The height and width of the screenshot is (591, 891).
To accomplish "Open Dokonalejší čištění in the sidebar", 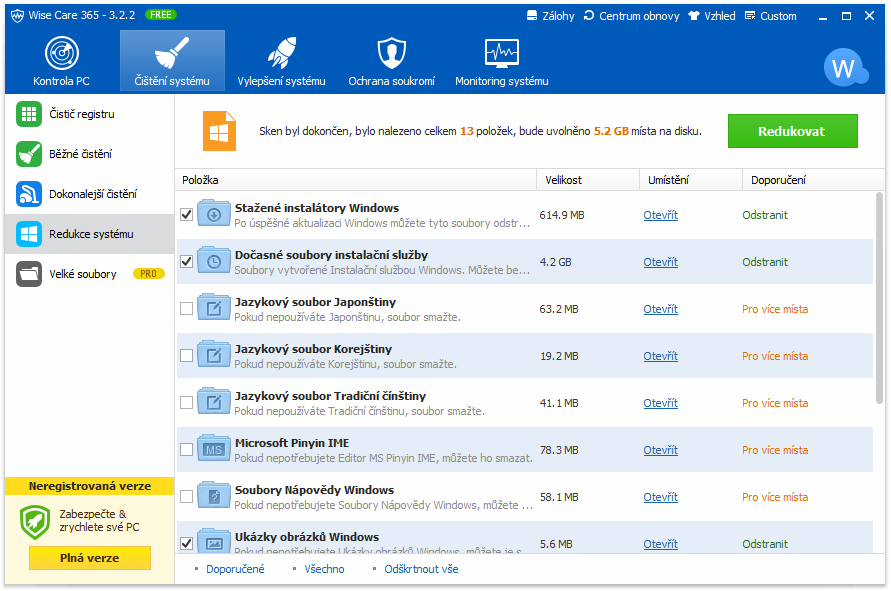I will 89,194.
